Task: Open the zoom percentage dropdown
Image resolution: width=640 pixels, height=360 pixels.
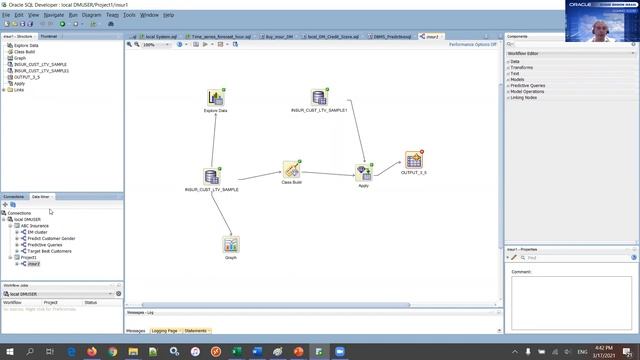Action: tap(167, 44)
